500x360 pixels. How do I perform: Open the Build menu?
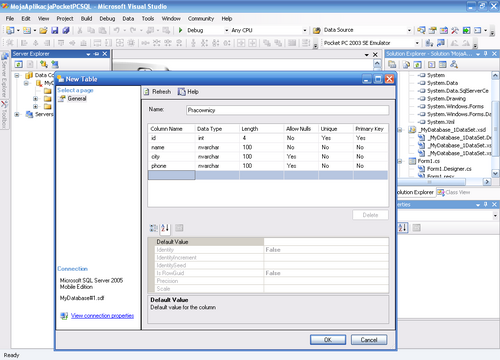[x=86, y=19]
